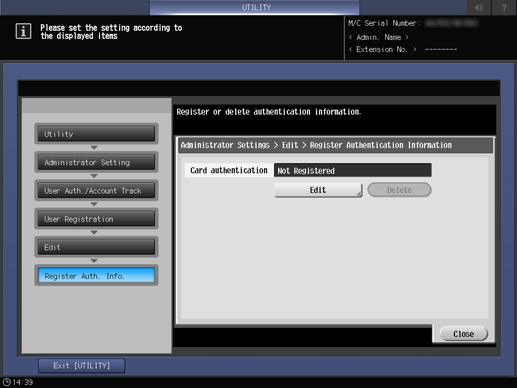Viewport: 517px width, 388px height.
Task: Go to Utility in the navigation tree
Action: click(96, 134)
